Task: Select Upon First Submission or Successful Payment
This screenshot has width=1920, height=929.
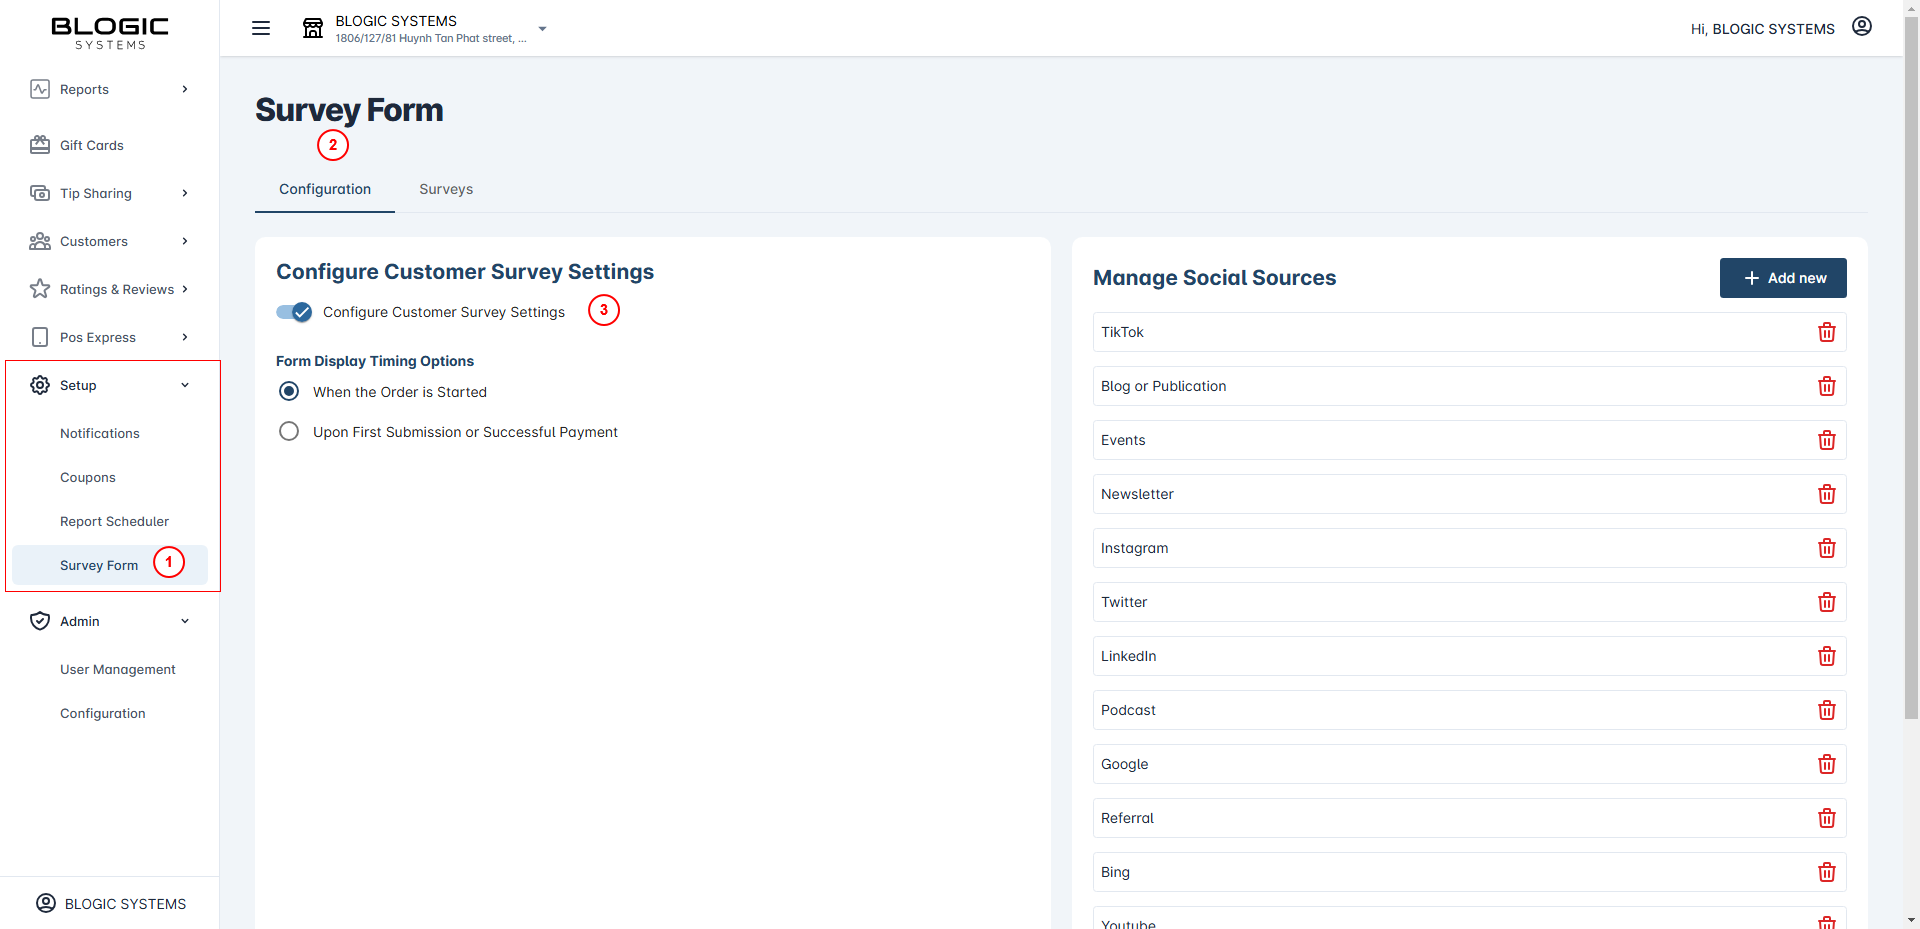Action: (289, 431)
